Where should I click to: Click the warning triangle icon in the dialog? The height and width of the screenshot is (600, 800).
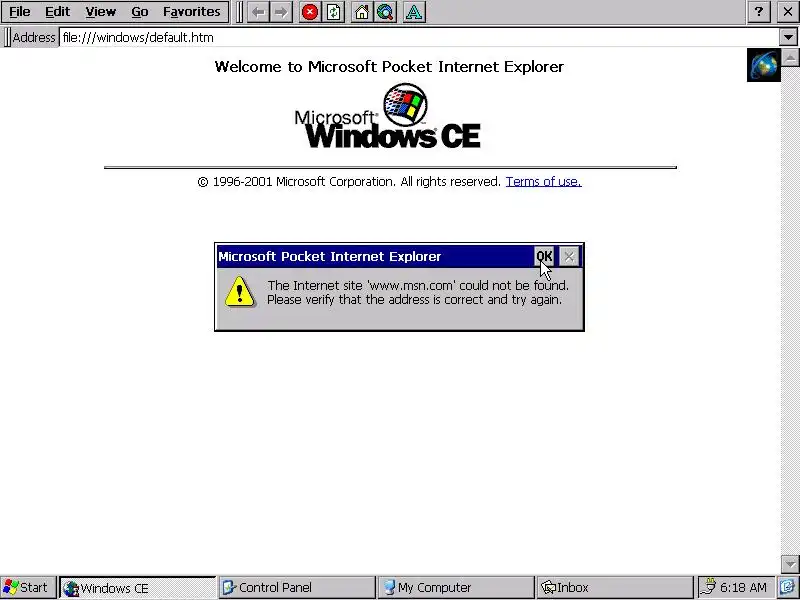click(x=239, y=292)
